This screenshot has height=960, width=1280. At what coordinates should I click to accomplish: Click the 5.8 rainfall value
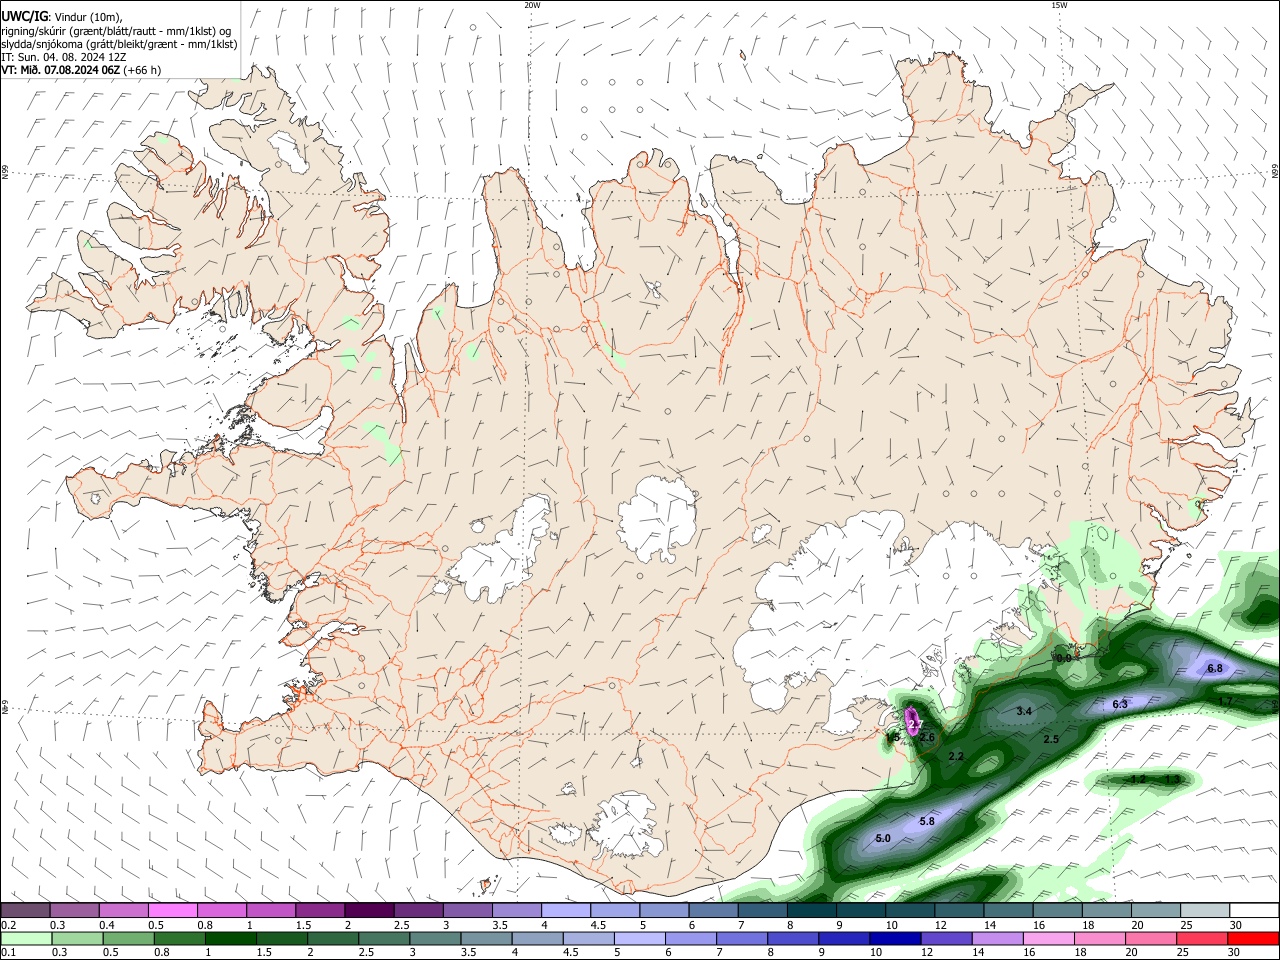pos(927,821)
